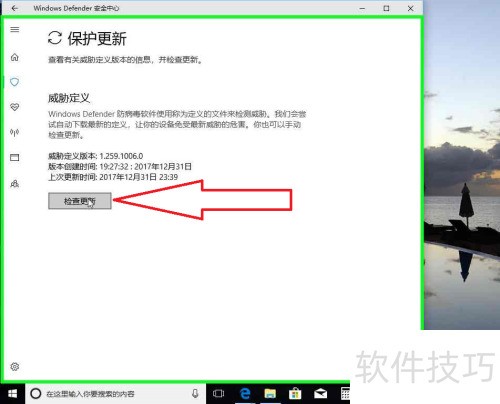Open Device performance & health heart icon
500x404 pixels.
[x=15, y=107]
